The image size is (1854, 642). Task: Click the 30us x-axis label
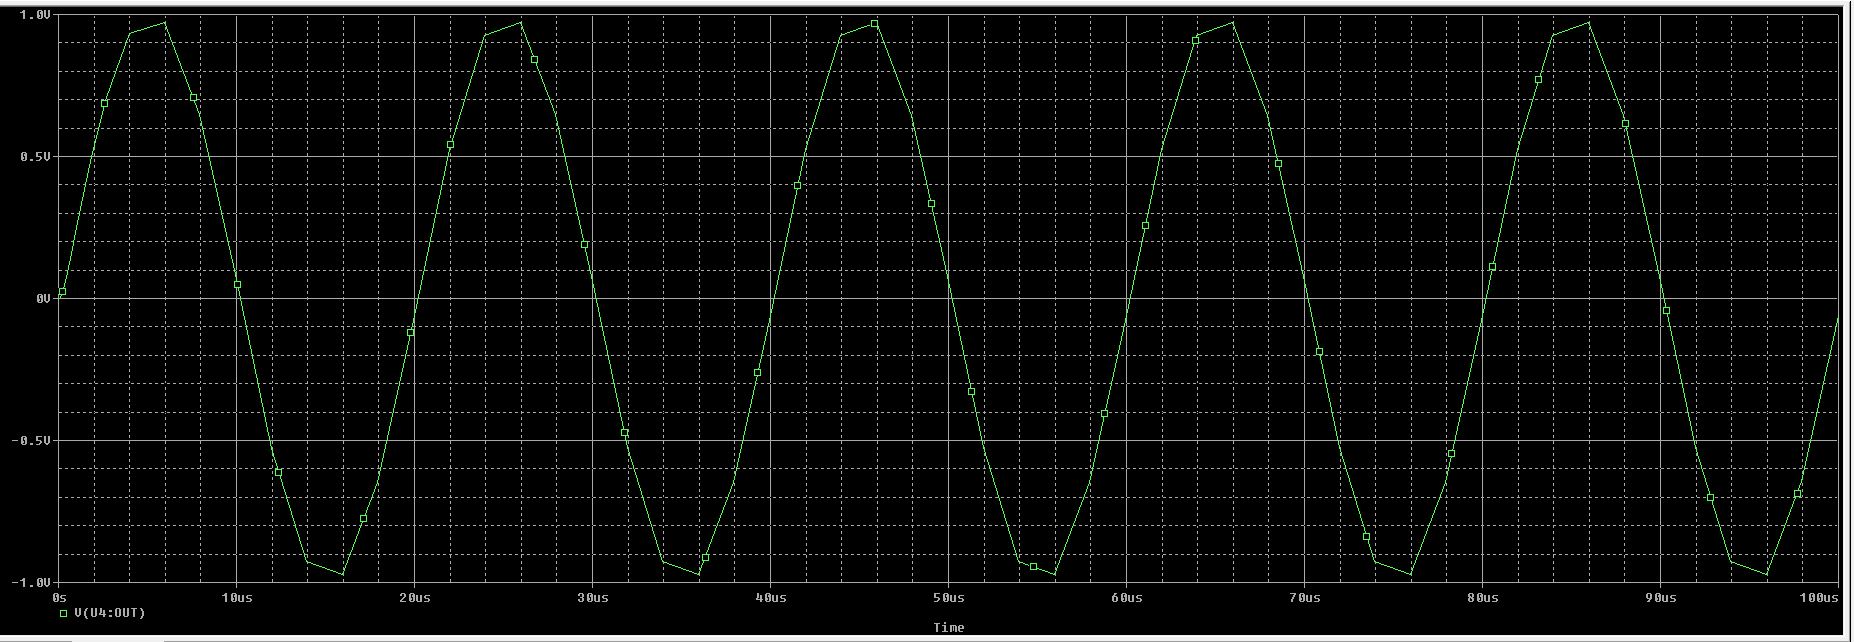pyautogui.click(x=592, y=598)
